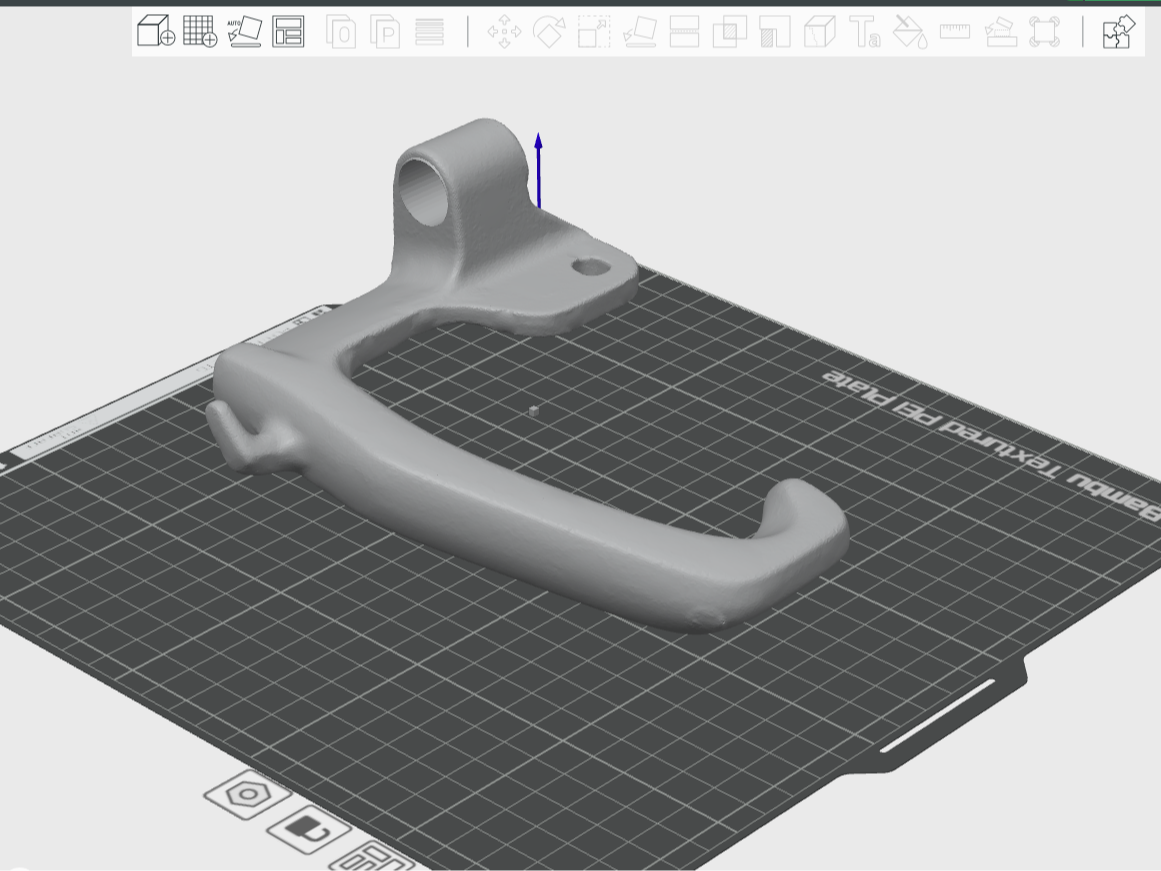Image resolution: width=1161 pixels, height=871 pixels.
Task: Open plate settings hexagon icon
Action: 247,795
